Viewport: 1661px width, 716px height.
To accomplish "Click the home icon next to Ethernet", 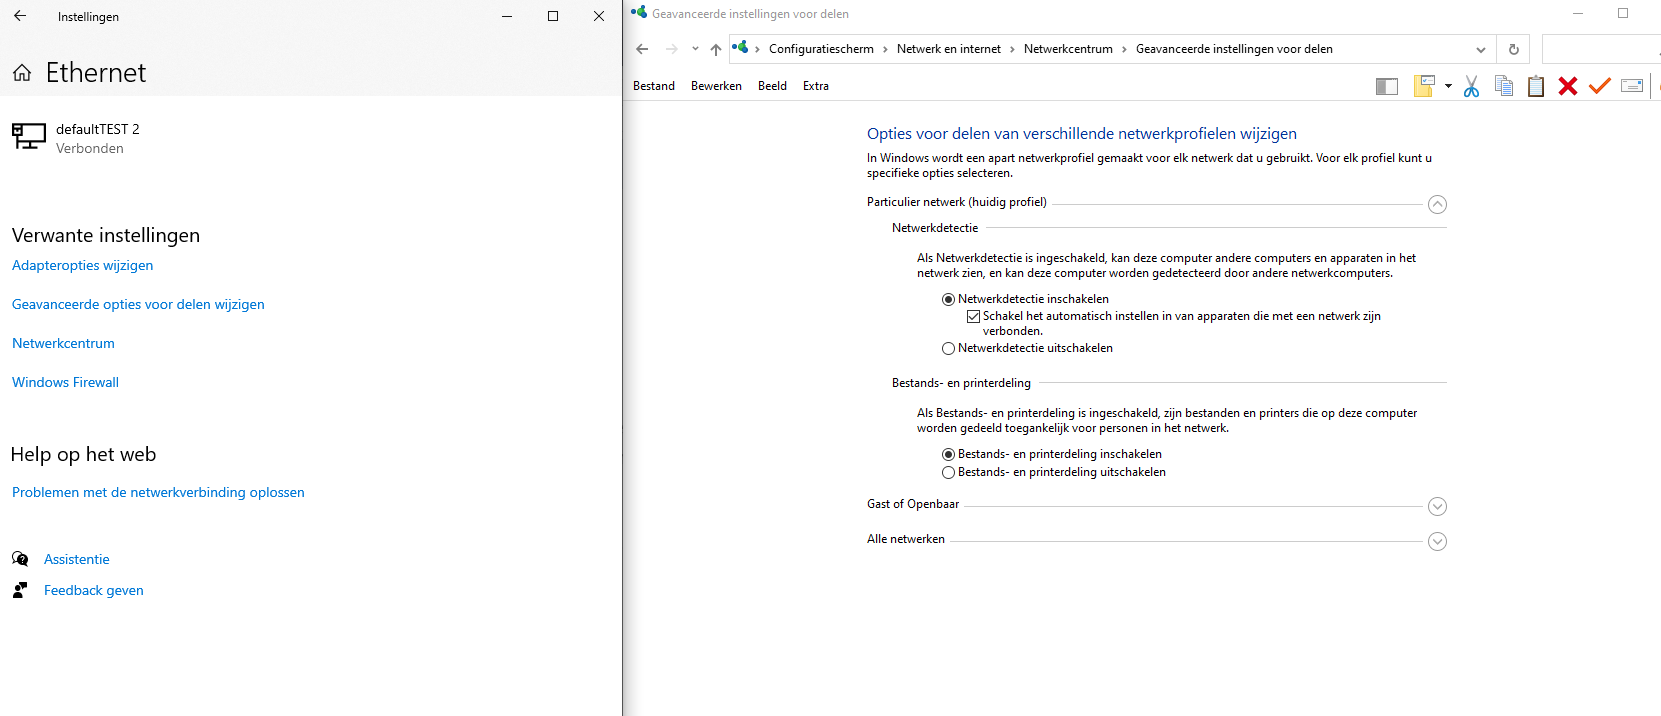I will (22, 73).
